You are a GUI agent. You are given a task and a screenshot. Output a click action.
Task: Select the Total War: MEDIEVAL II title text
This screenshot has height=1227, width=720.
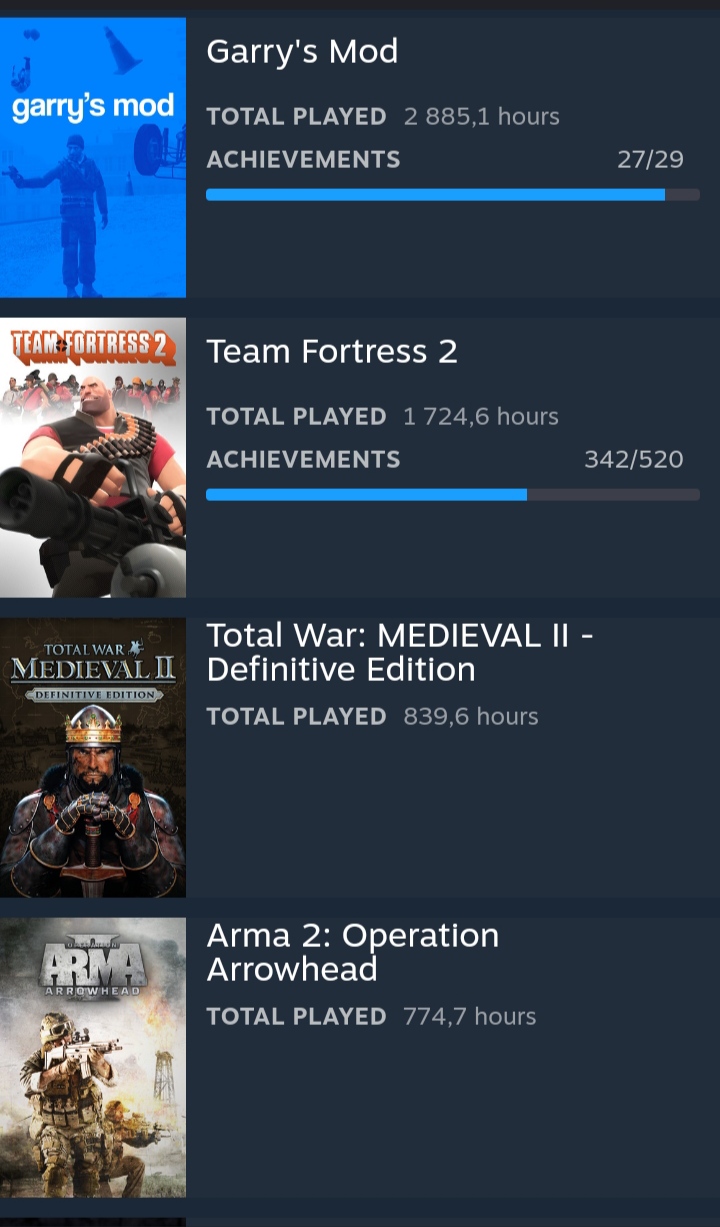click(x=400, y=652)
